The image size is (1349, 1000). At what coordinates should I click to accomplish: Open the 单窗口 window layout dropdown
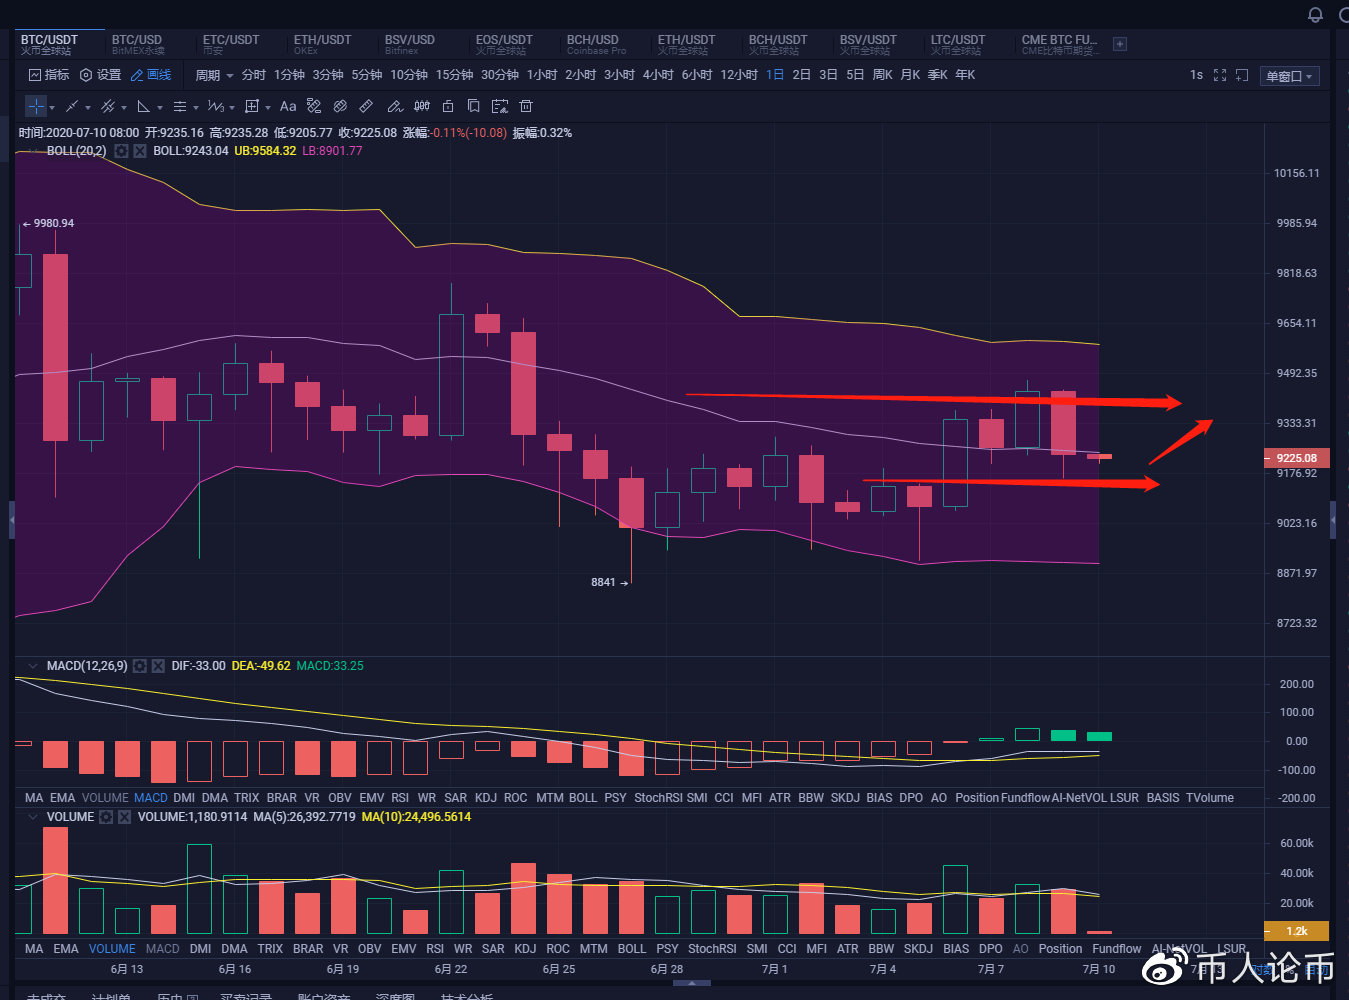tap(1289, 76)
